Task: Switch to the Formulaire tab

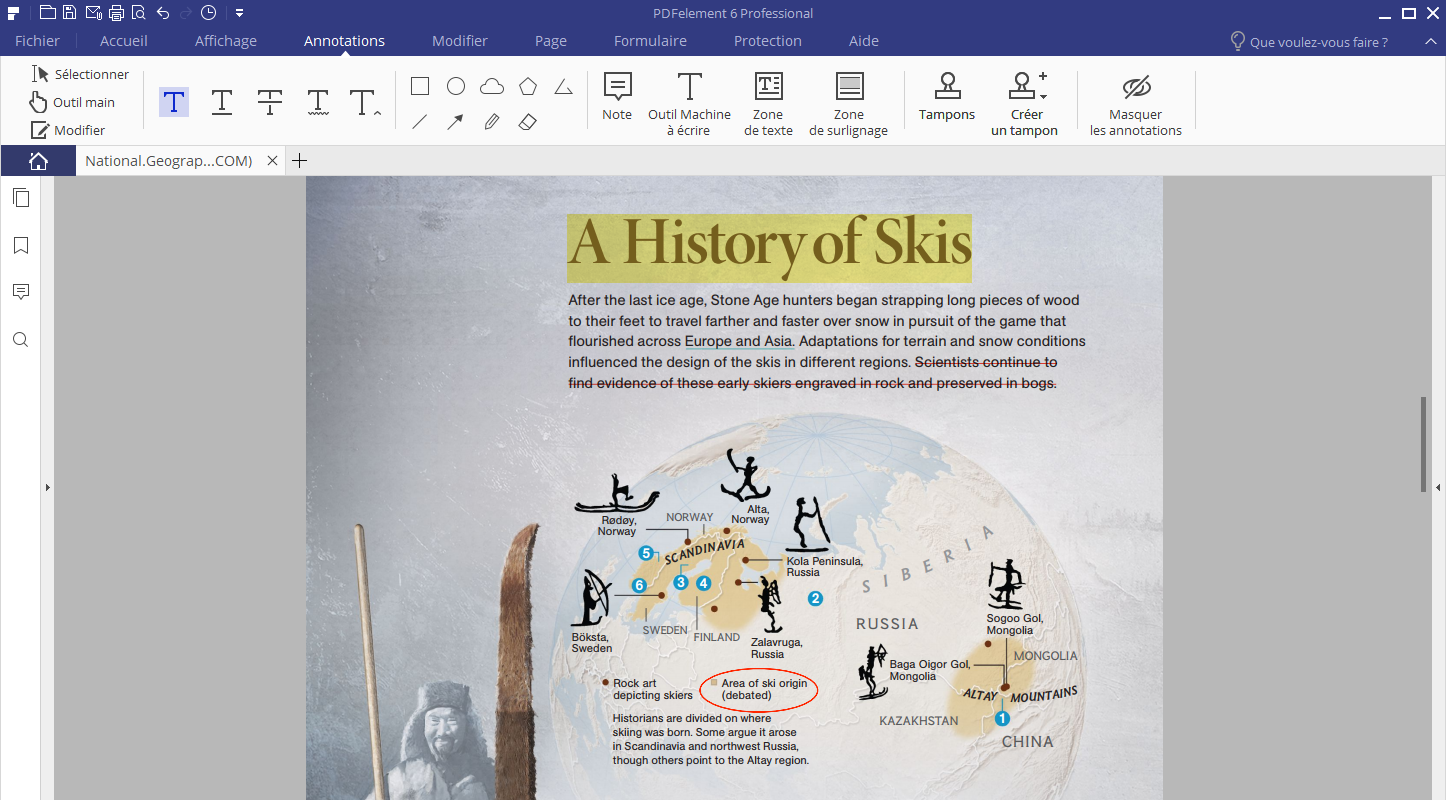Action: coord(650,41)
